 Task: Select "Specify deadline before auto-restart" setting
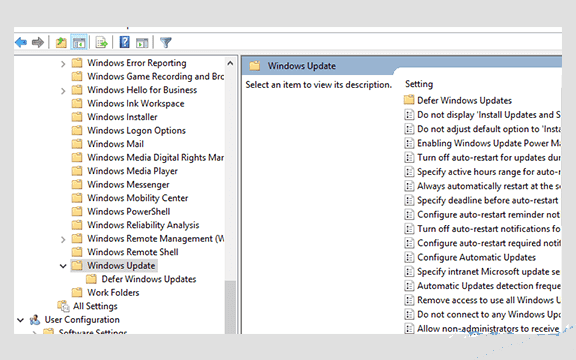(x=482, y=200)
